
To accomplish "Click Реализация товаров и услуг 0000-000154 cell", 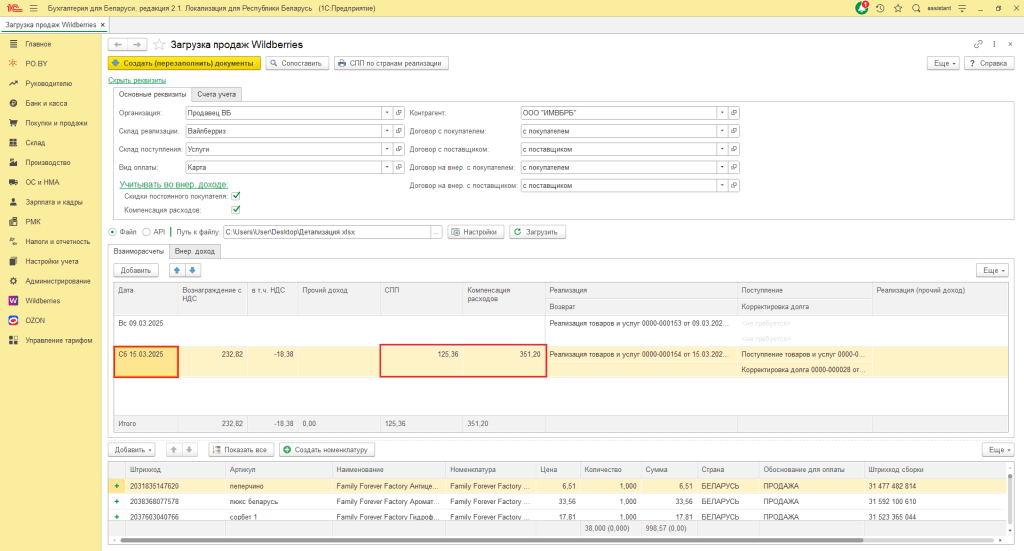I will coord(641,354).
